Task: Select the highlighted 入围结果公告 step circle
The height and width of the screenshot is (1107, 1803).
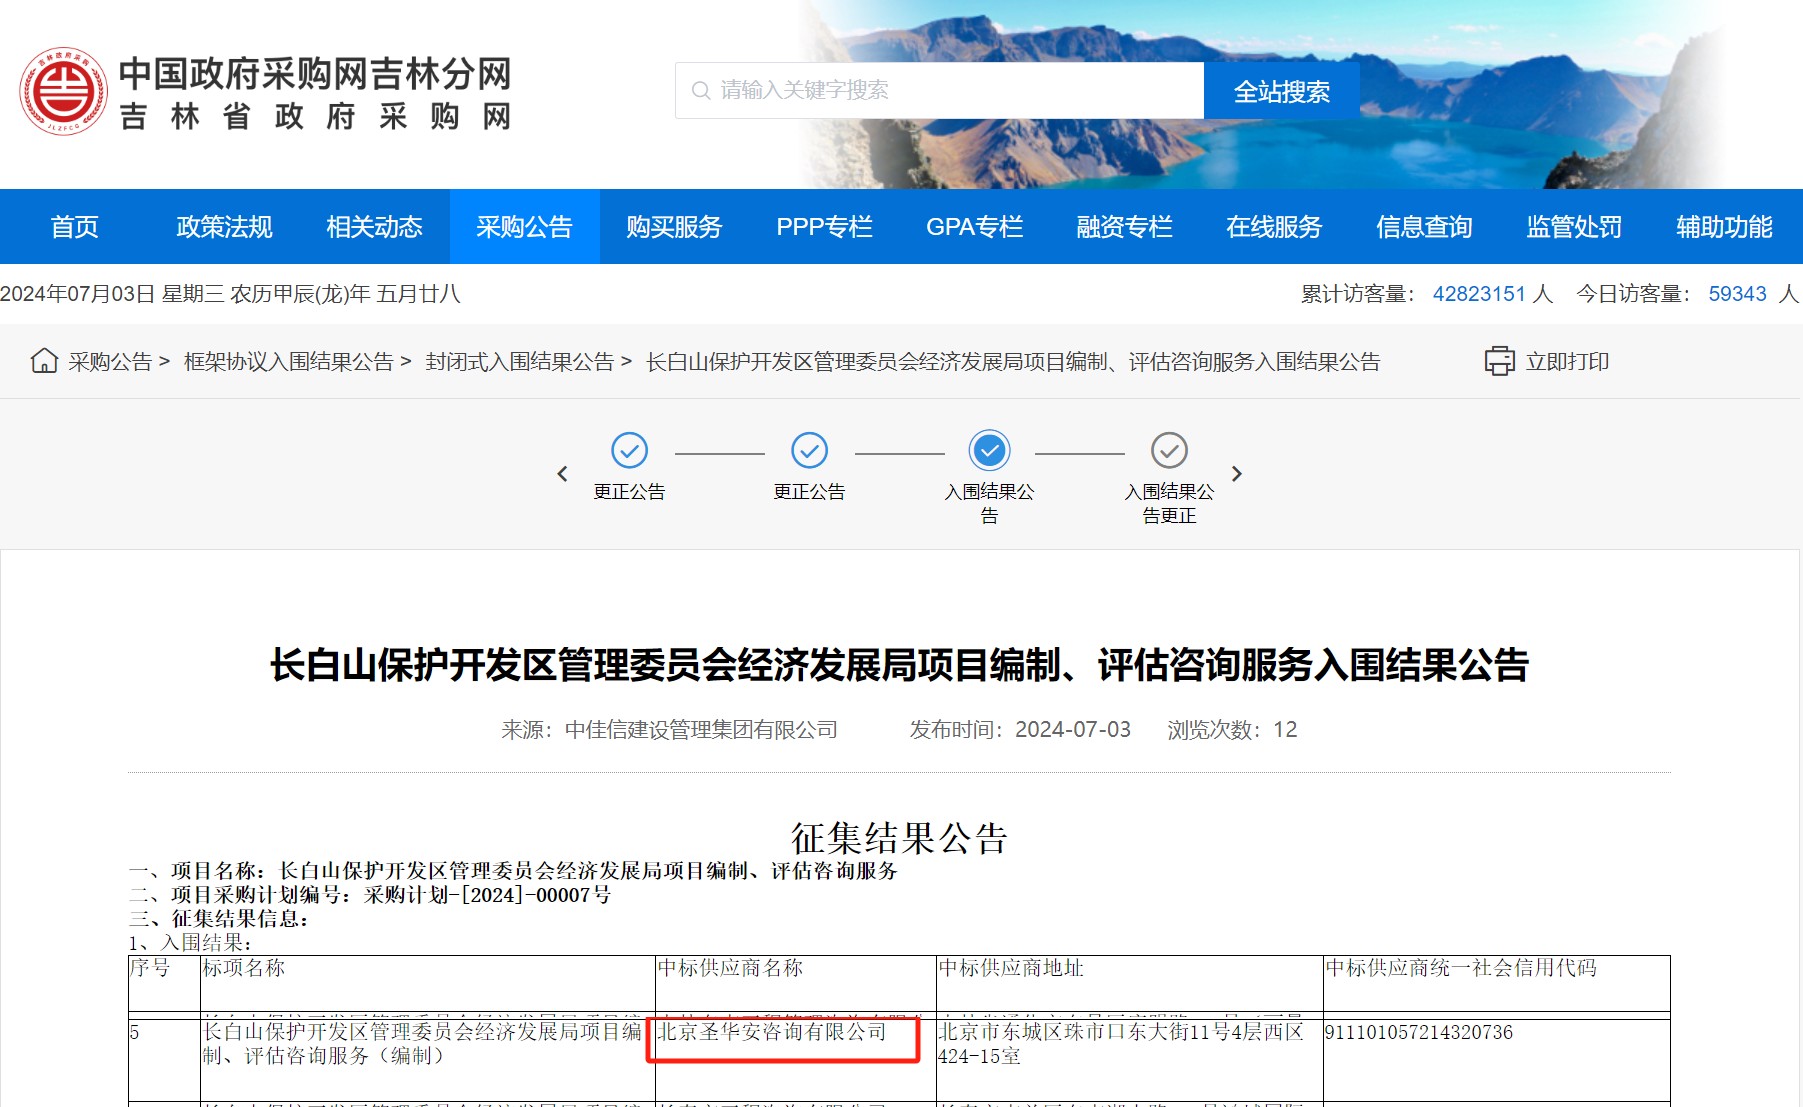Action: tap(990, 451)
